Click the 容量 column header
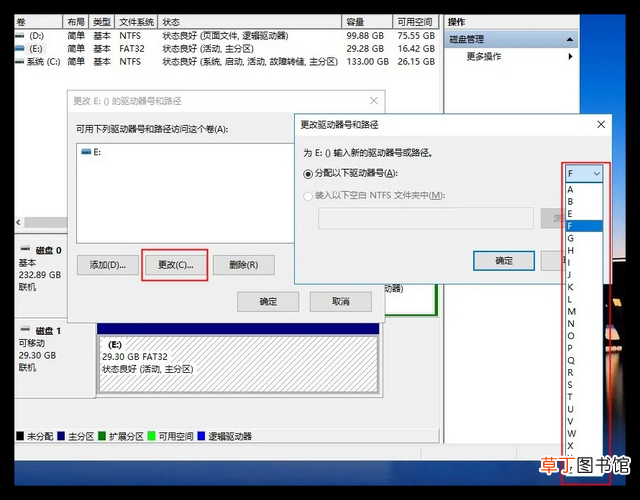Viewport: 640px width, 500px height. click(367, 22)
